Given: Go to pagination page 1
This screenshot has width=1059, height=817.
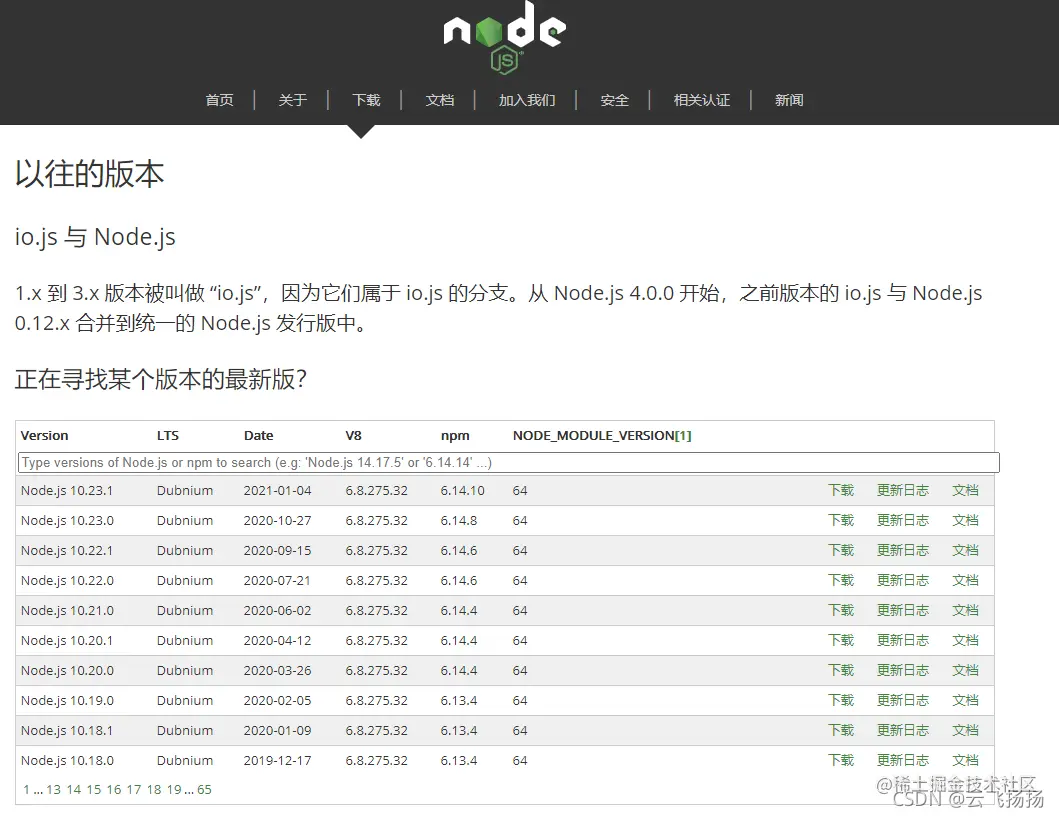Looking at the screenshot, I should pyautogui.click(x=26, y=789).
